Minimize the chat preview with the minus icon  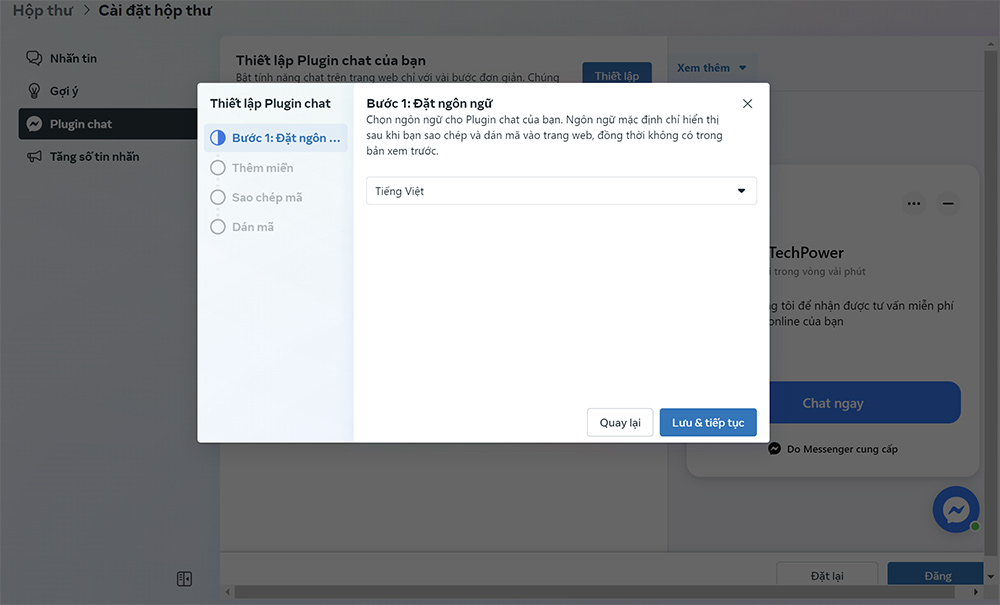(948, 204)
